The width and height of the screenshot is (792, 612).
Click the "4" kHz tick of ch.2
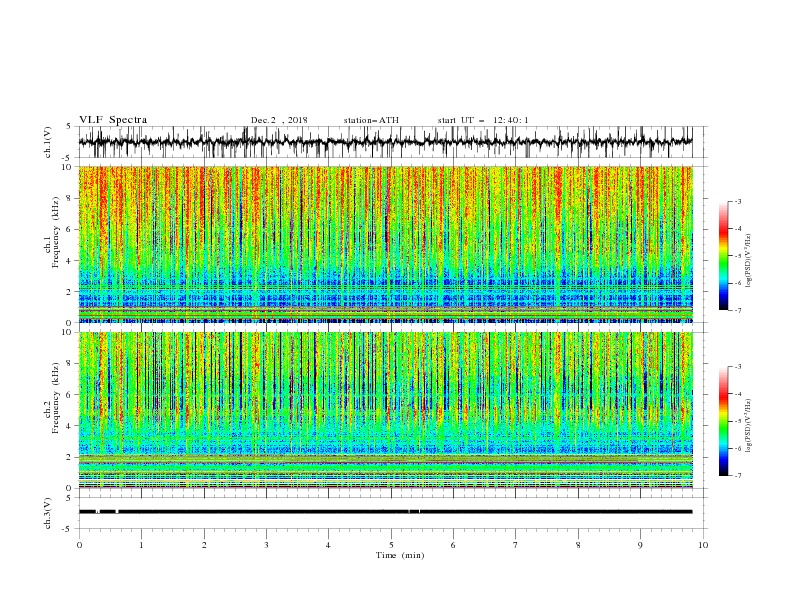pos(70,426)
